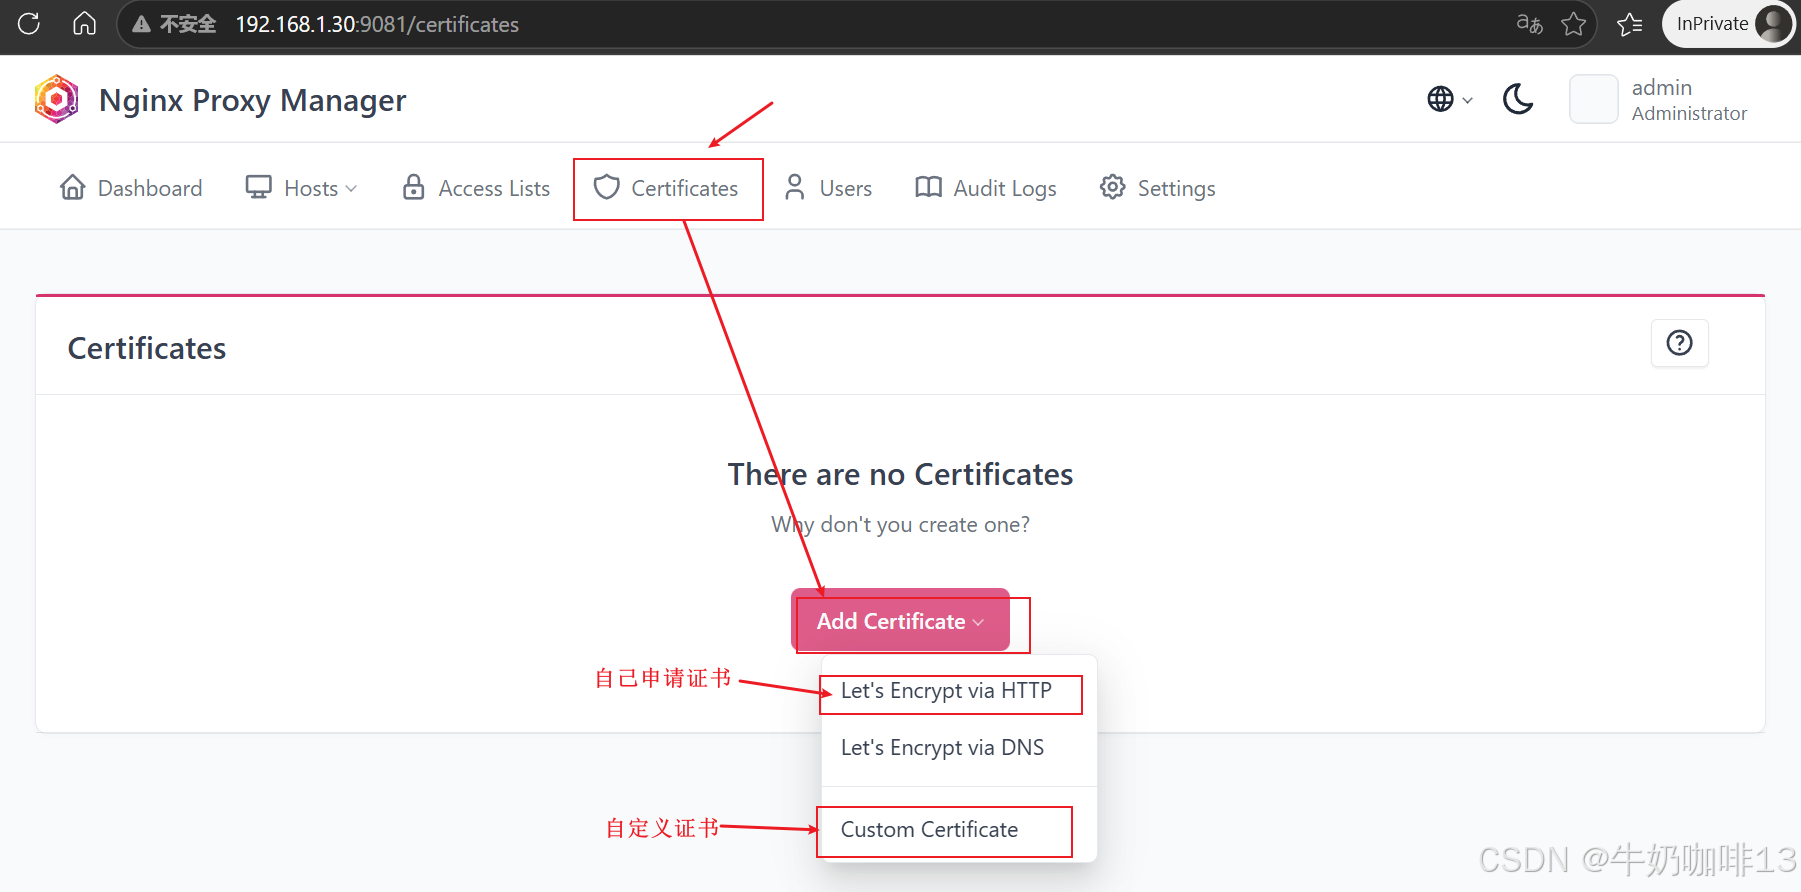Click the Settings gear icon
1801x892 pixels.
coord(1112,187)
